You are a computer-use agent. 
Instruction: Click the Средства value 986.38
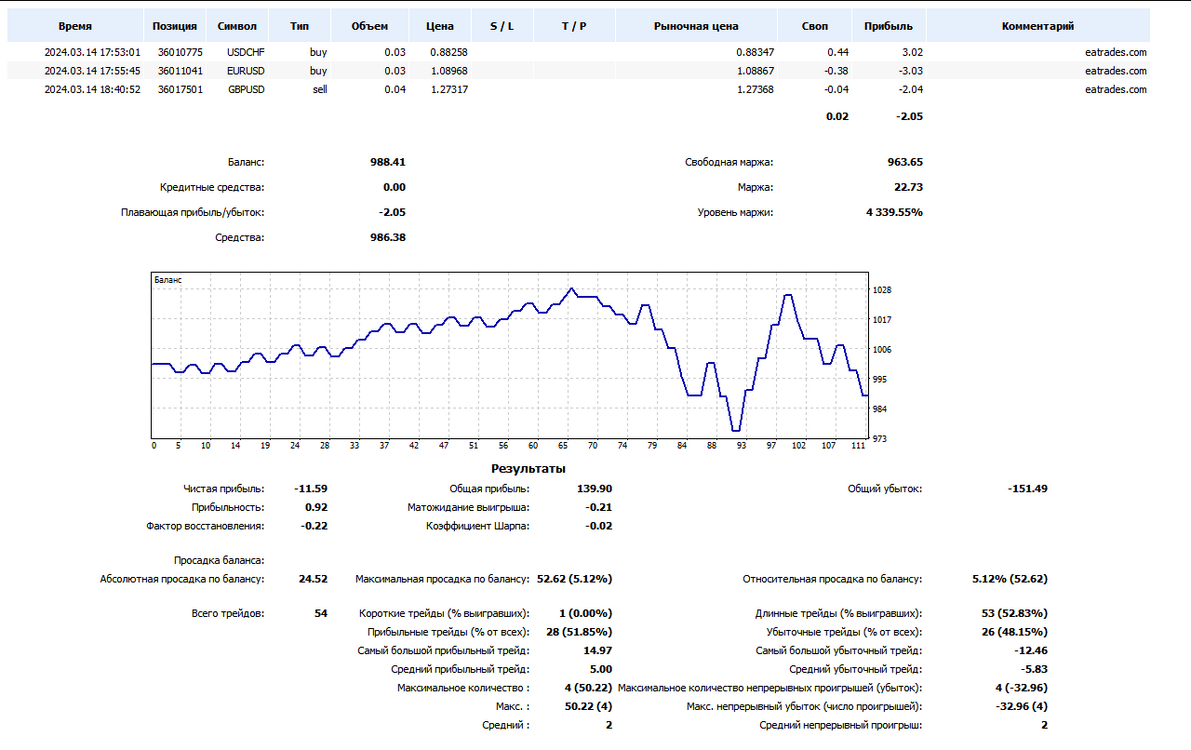(387, 237)
